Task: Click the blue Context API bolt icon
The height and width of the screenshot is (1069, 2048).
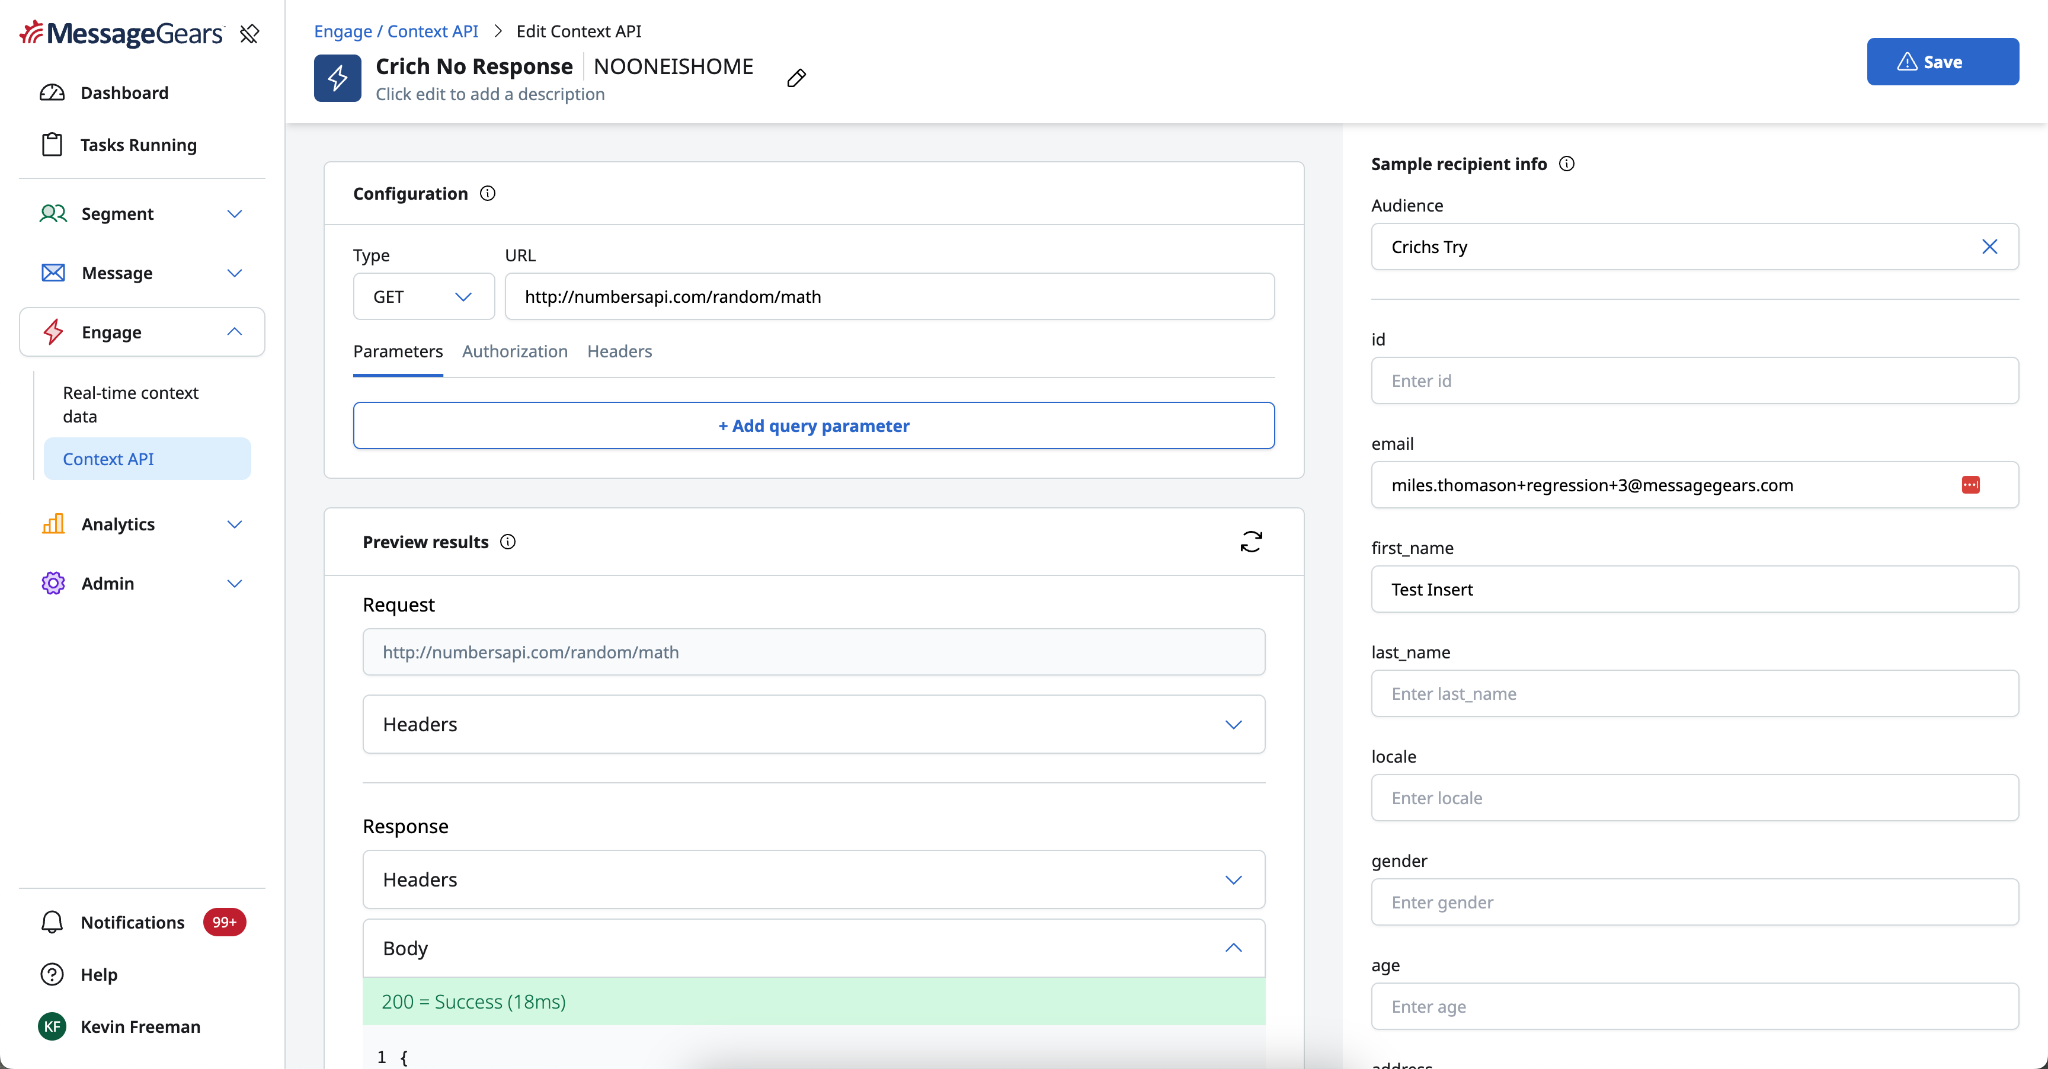Action: tap(338, 78)
